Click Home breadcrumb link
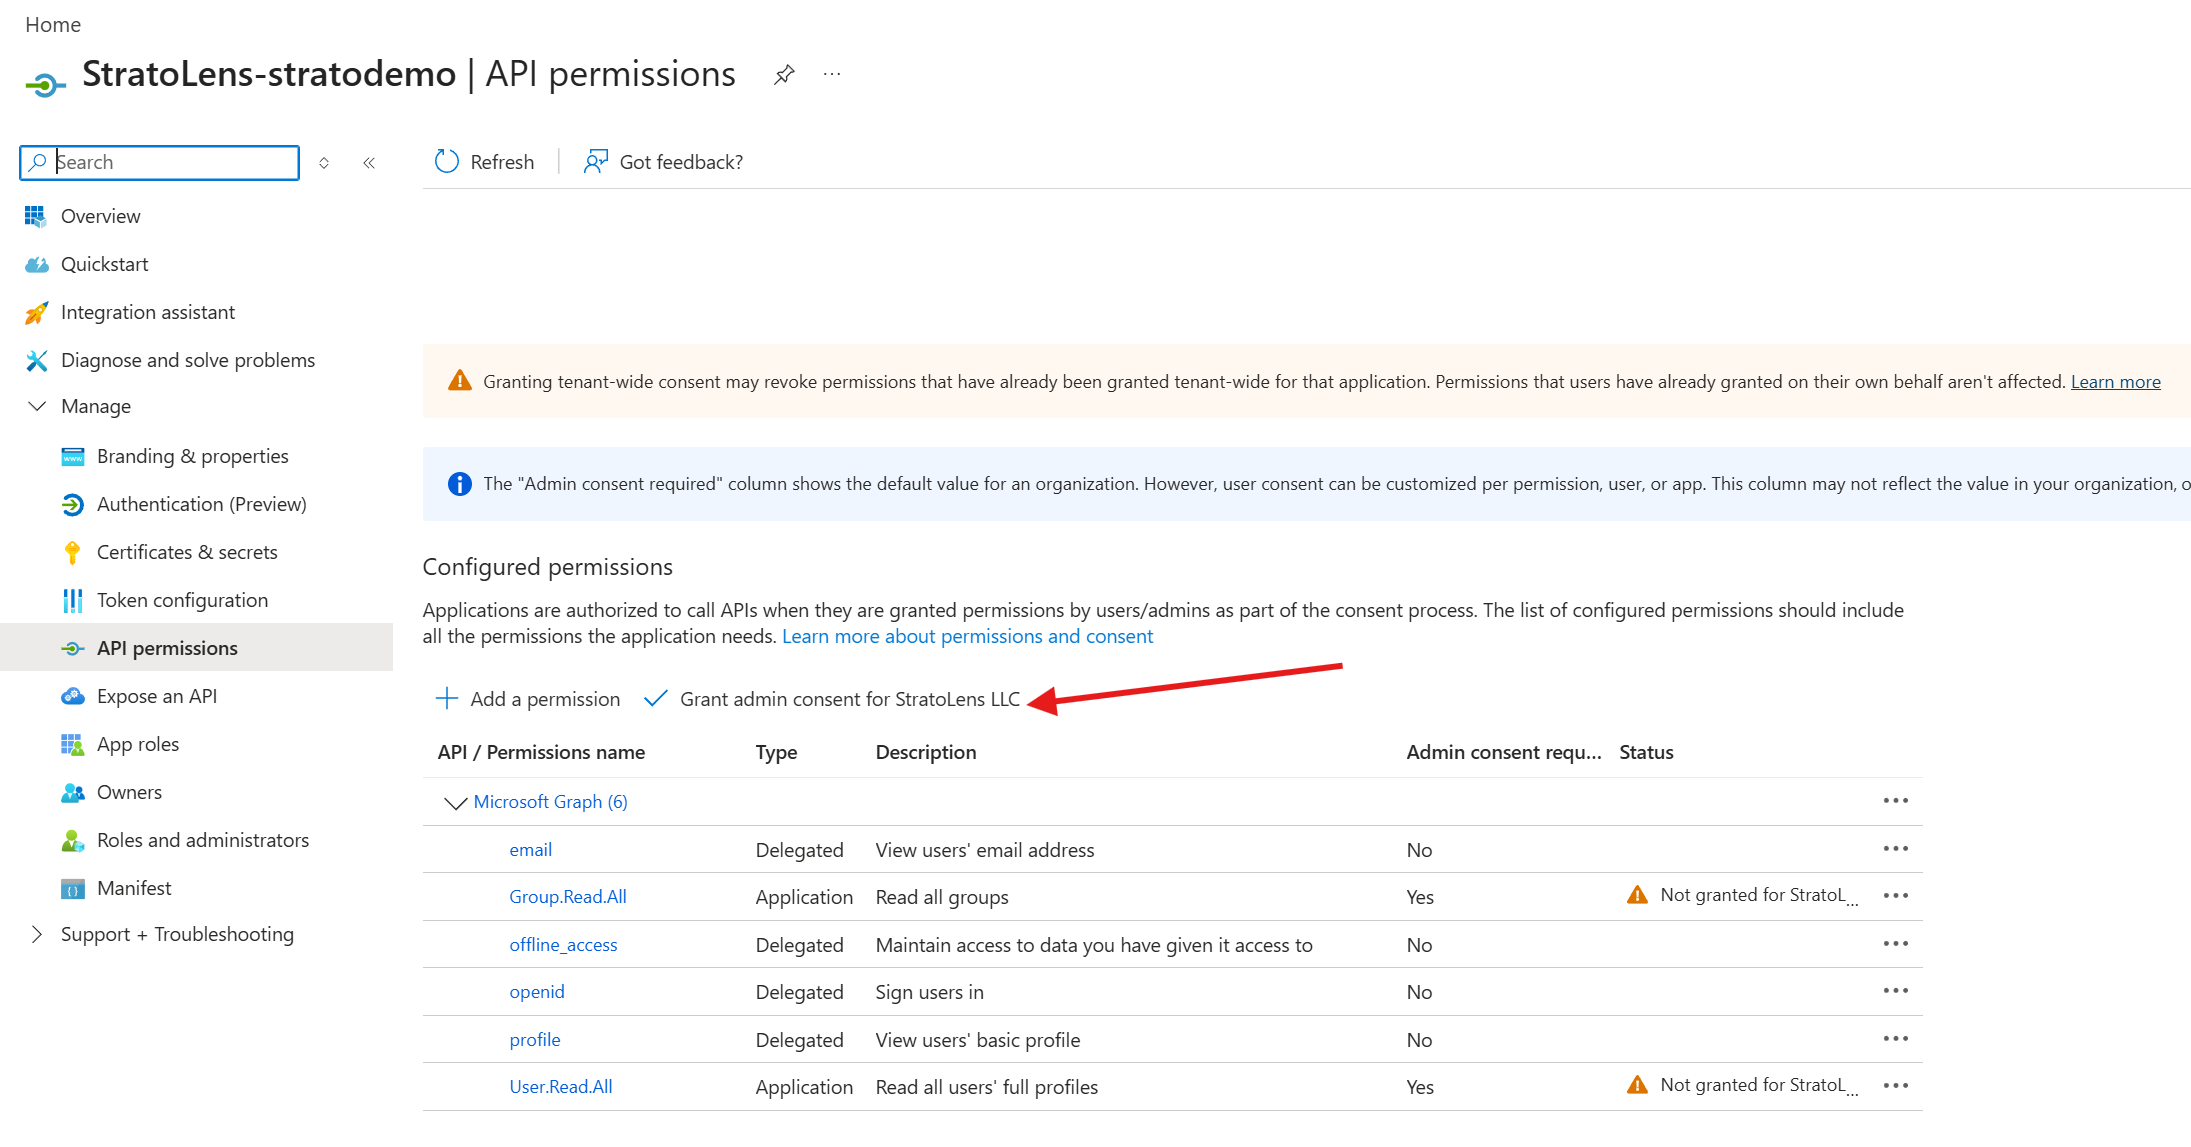2191x1147 pixels. (53, 25)
